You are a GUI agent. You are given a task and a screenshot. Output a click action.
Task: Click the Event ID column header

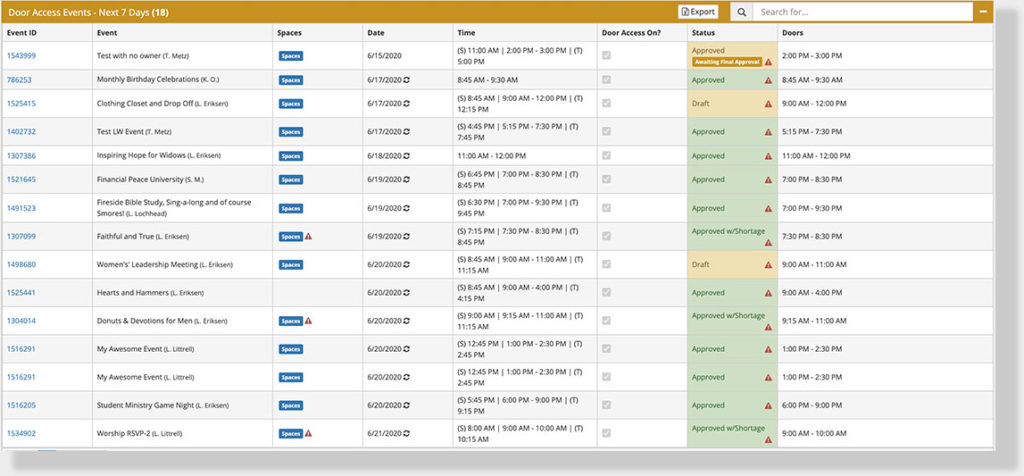22,33
